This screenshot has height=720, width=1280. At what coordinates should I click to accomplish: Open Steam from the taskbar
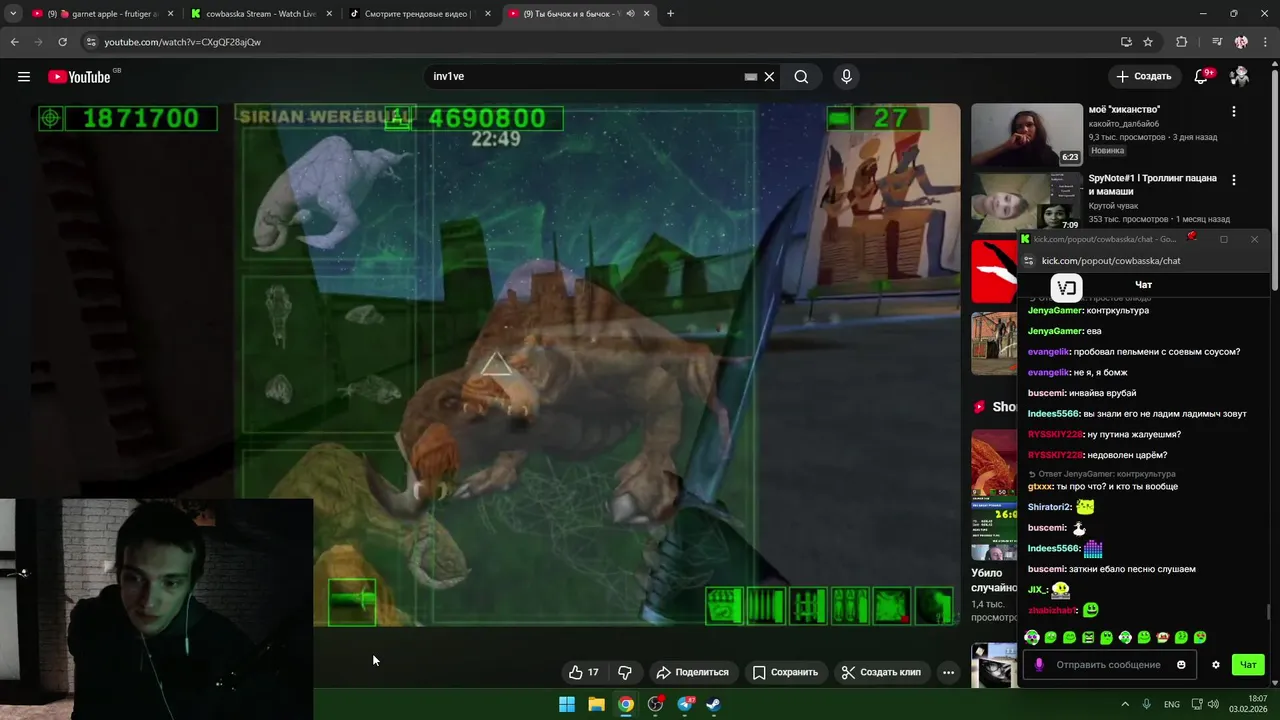(713, 704)
